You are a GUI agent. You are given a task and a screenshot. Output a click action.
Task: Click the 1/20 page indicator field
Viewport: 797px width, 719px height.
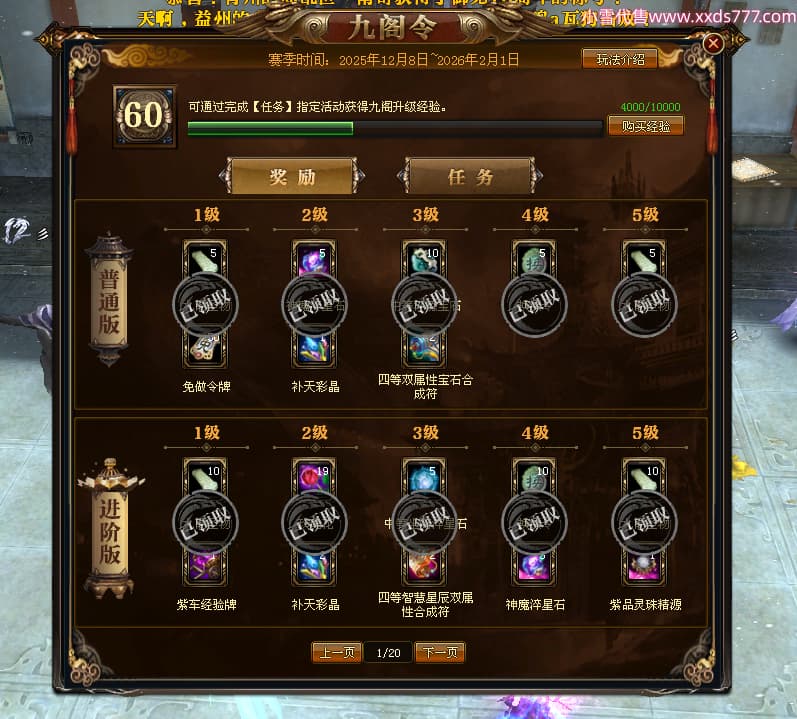(388, 652)
